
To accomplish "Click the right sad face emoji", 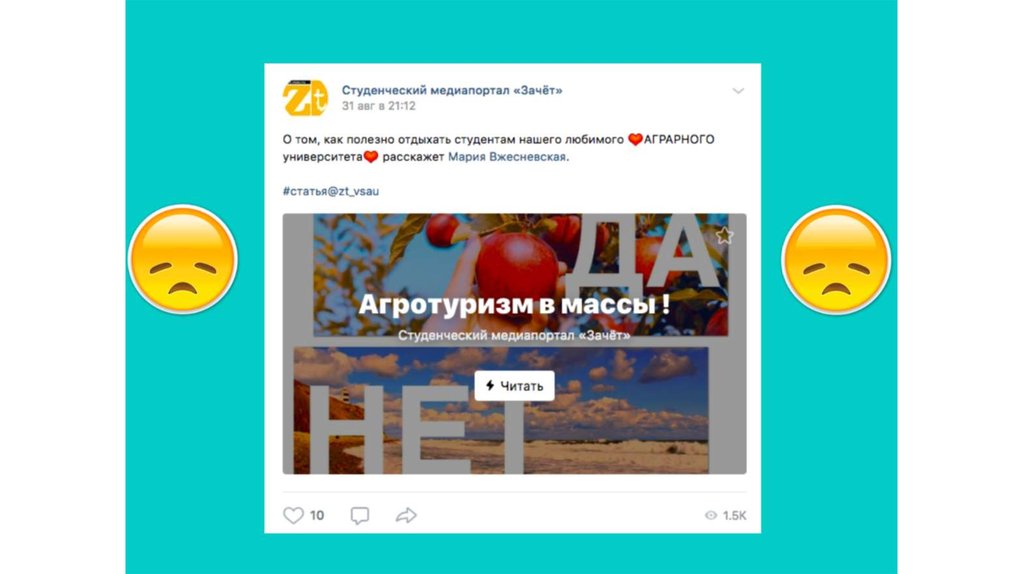I will click(x=836, y=259).
